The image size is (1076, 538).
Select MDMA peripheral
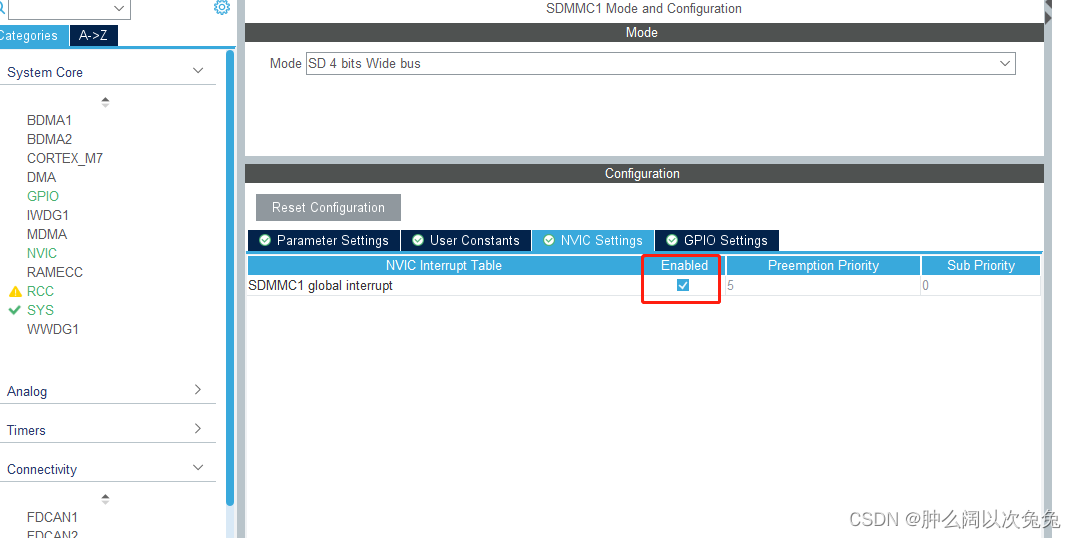pyautogui.click(x=47, y=235)
